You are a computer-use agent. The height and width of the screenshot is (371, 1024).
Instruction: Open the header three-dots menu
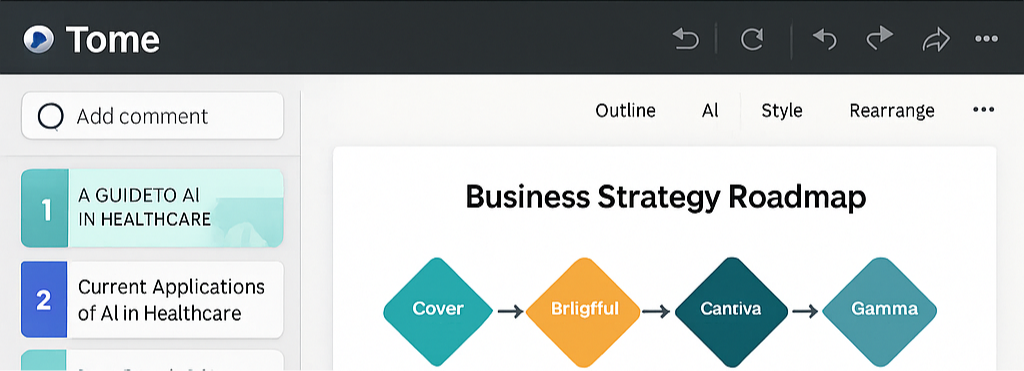pyautogui.click(x=986, y=39)
